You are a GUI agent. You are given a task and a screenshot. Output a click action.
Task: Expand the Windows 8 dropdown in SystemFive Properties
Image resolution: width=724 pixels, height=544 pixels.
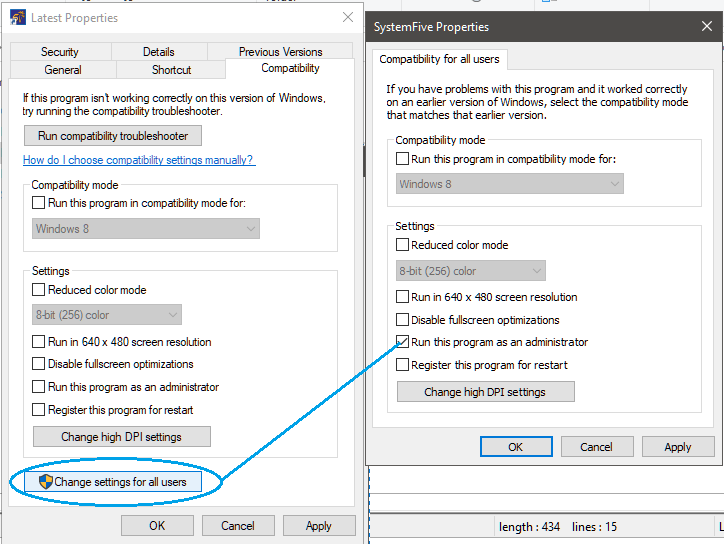tap(510, 184)
